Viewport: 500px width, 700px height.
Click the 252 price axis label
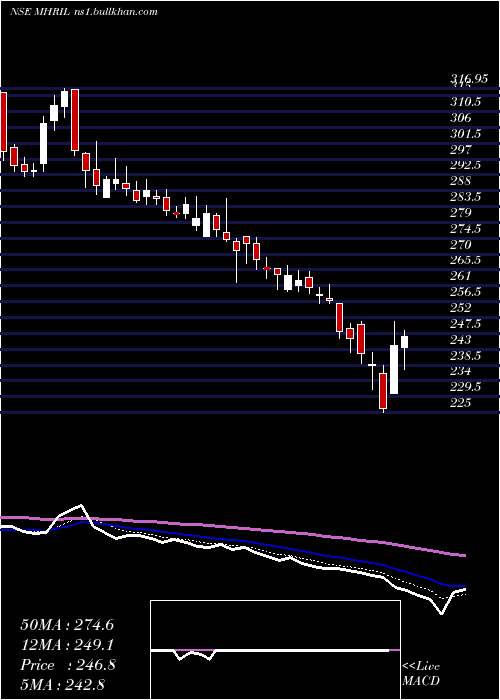tap(461, 308)
